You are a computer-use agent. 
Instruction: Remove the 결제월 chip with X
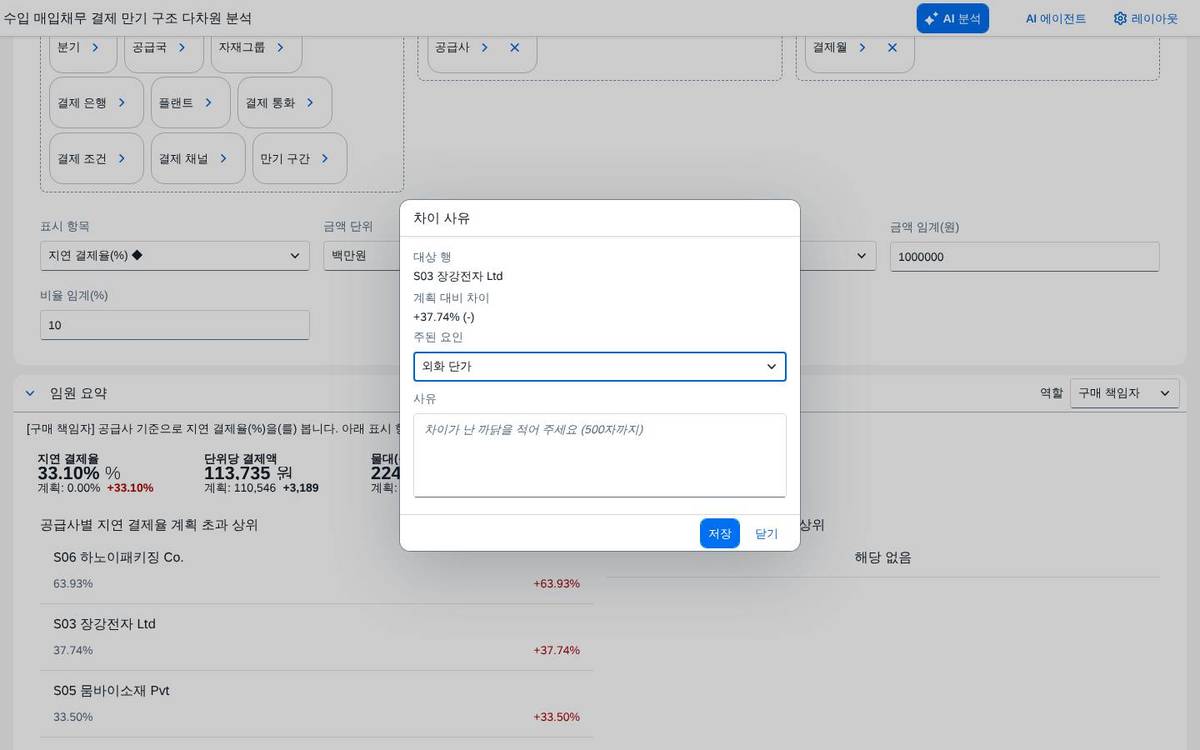click(893, 47)
